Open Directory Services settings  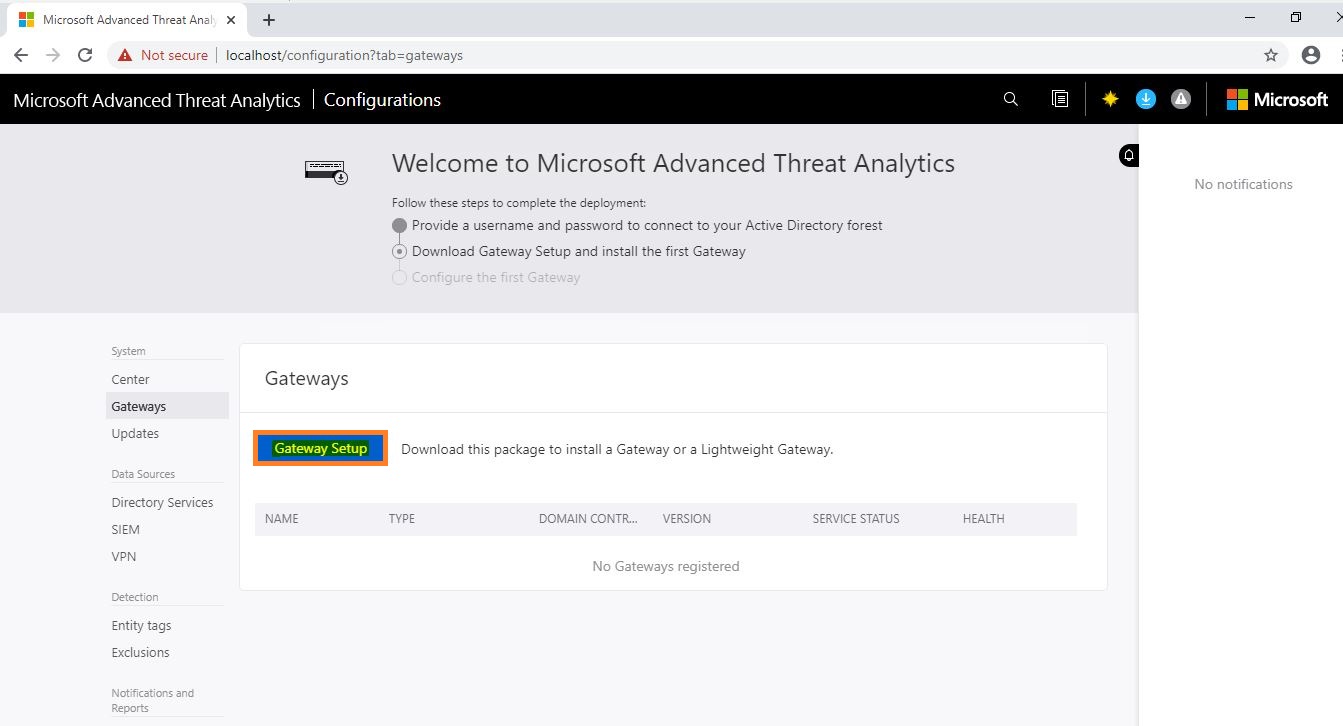163,503
